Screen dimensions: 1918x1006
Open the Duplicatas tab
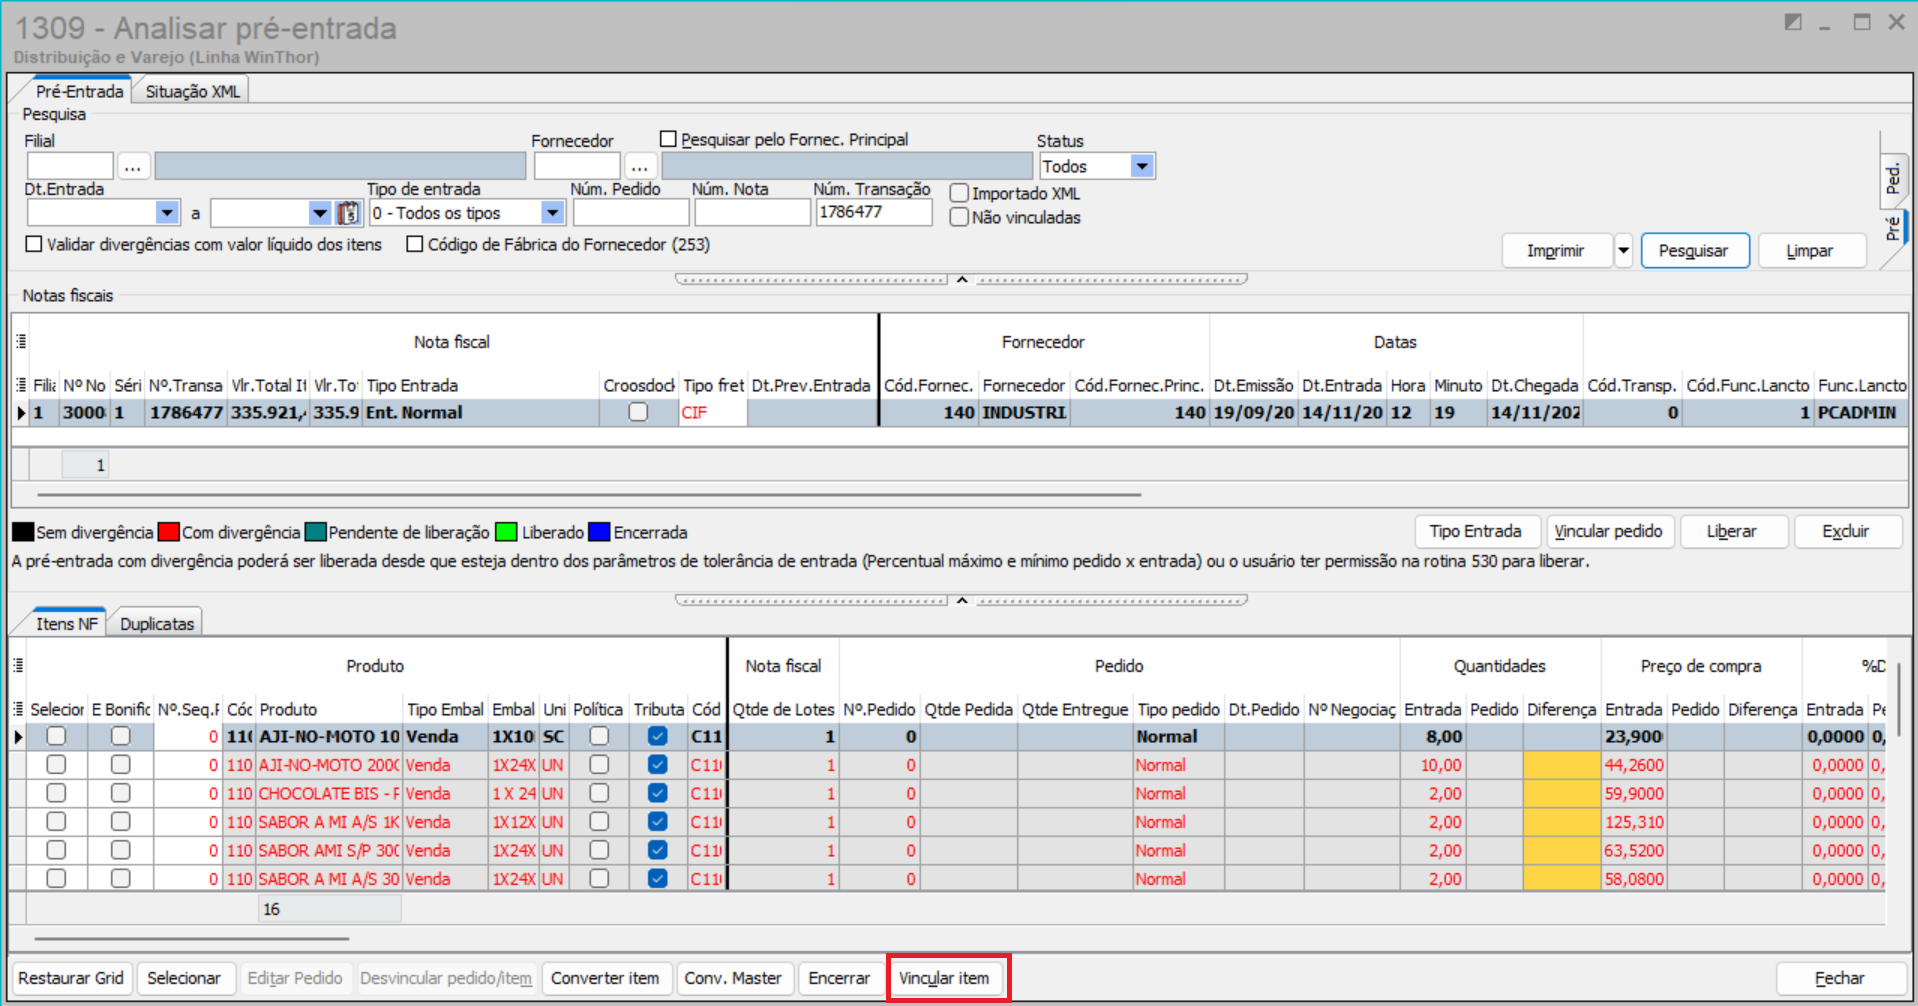pos(157,624)
